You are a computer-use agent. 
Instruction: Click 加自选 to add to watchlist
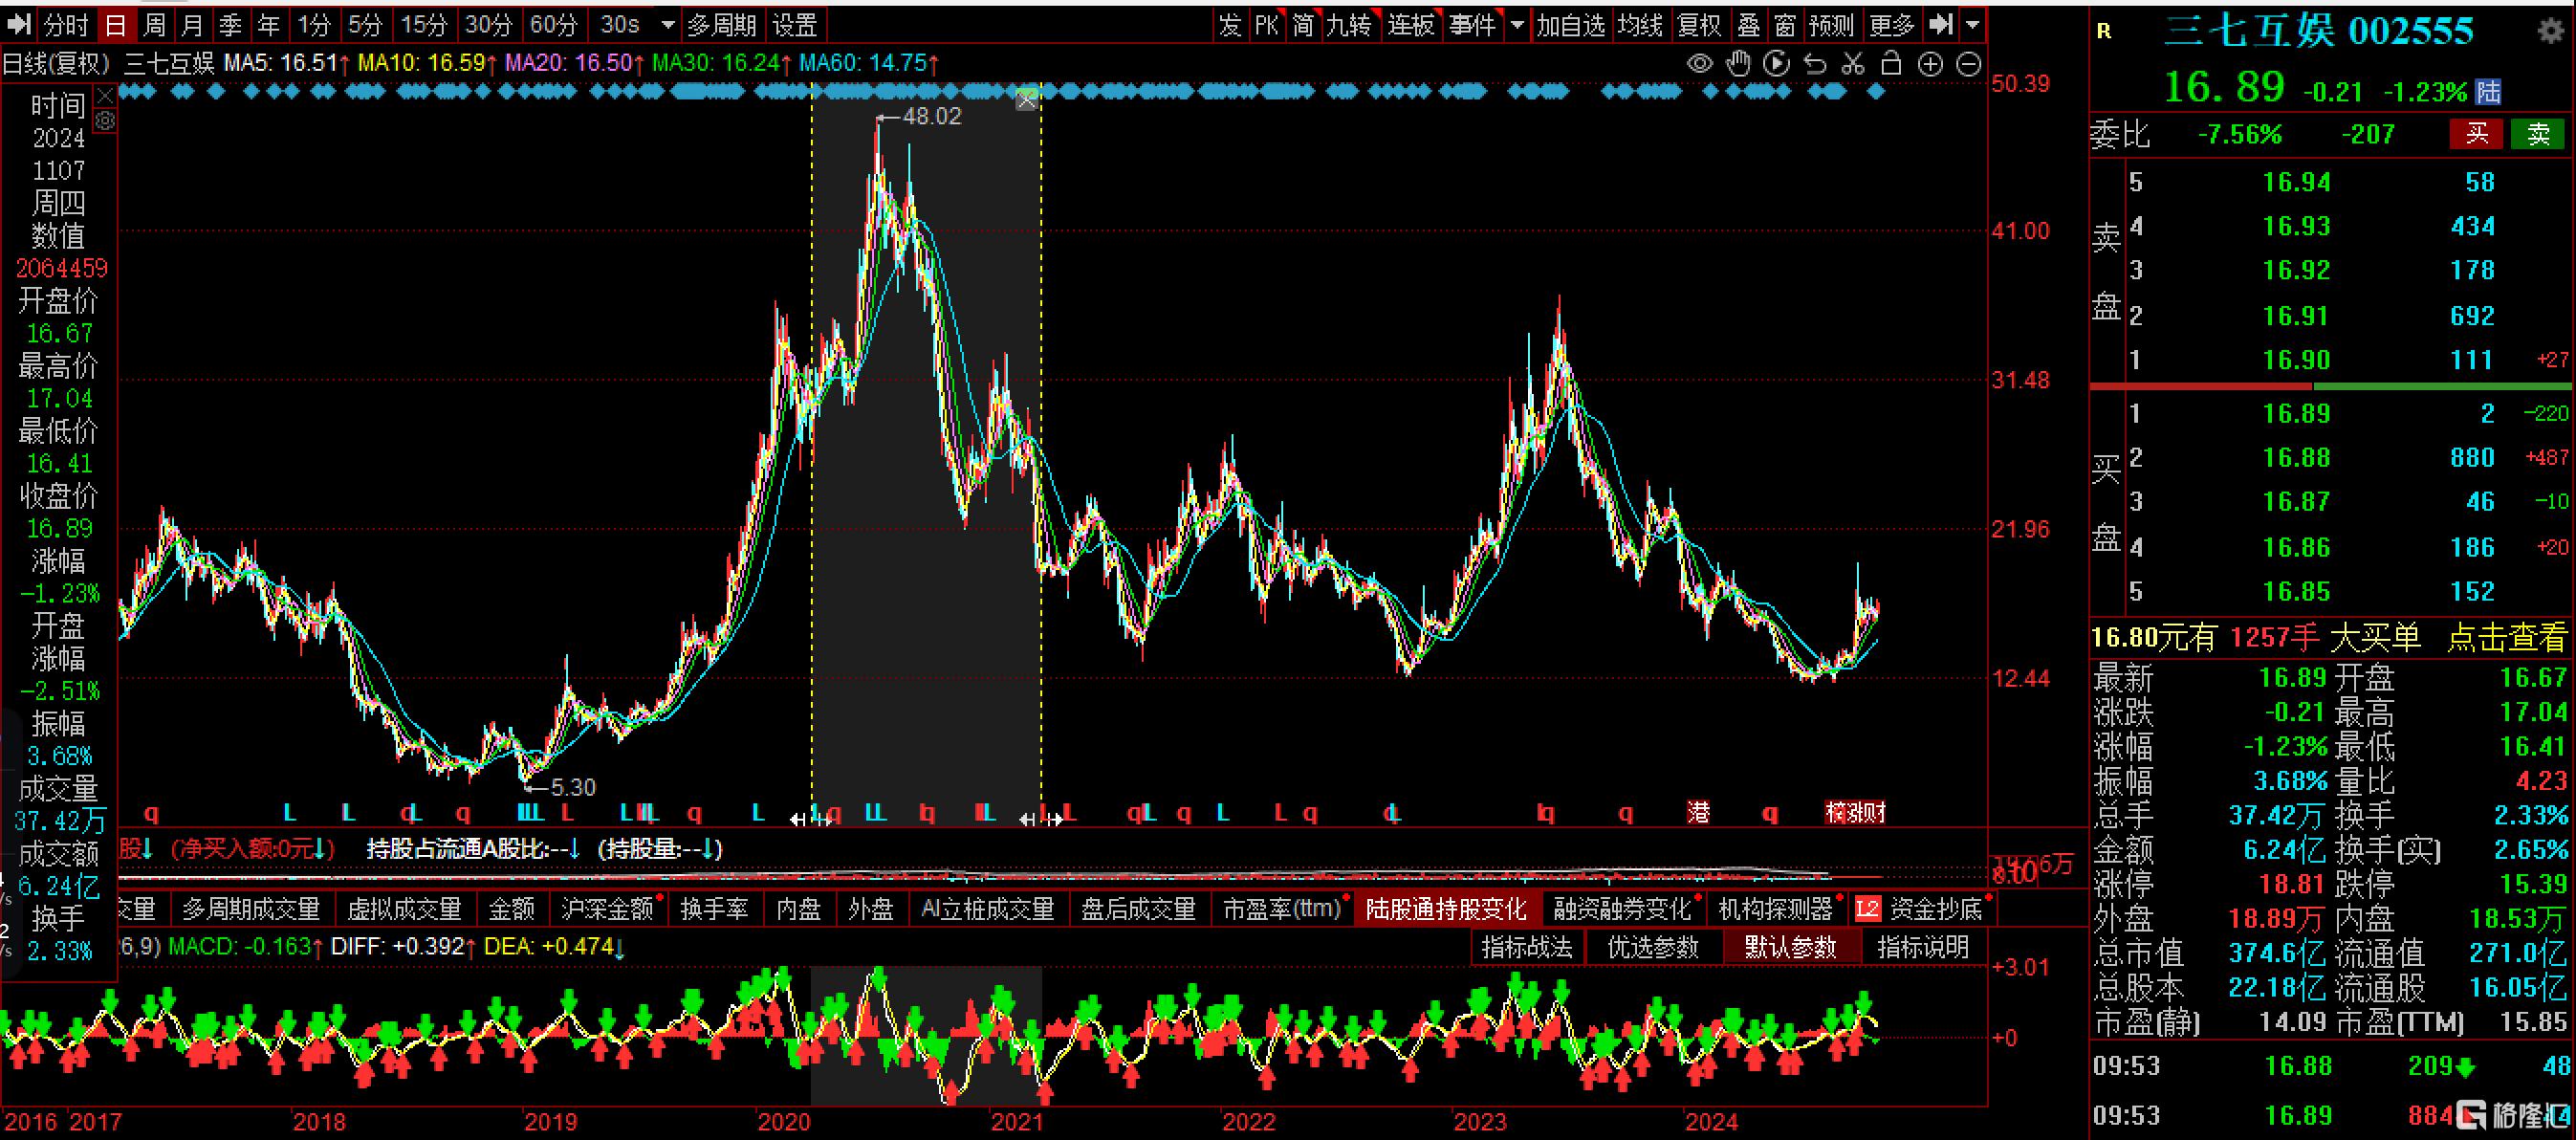click(x=1571, y=25)
